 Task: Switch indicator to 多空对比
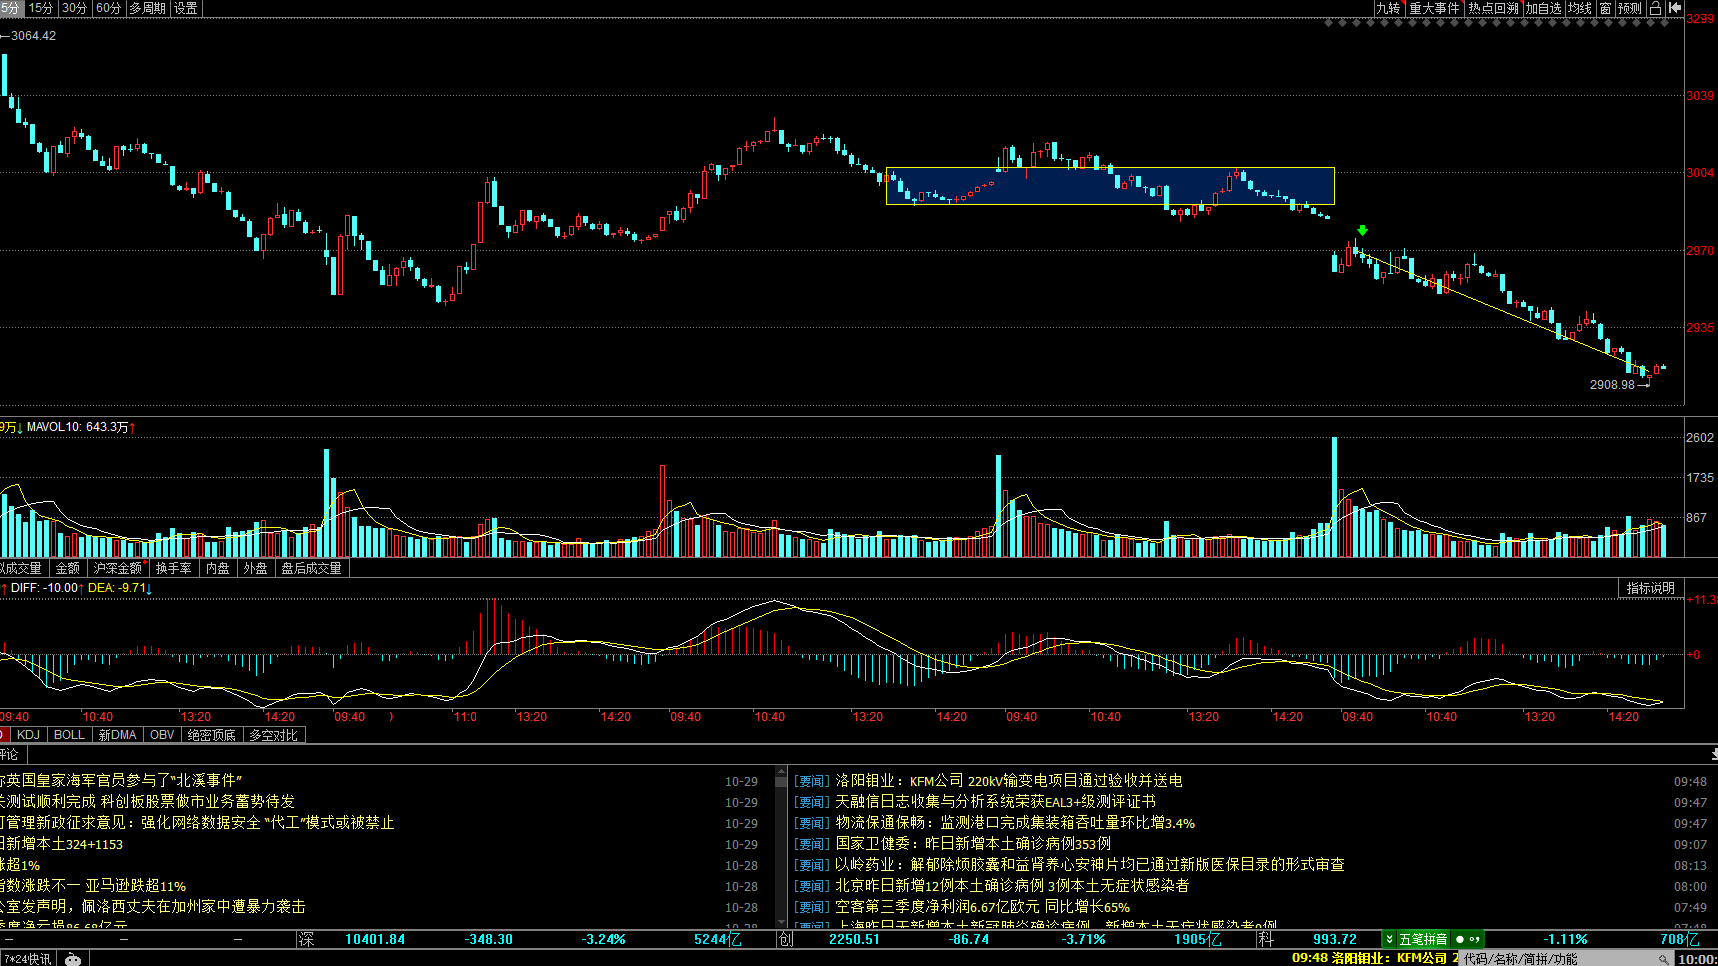[x=273, y=735]
